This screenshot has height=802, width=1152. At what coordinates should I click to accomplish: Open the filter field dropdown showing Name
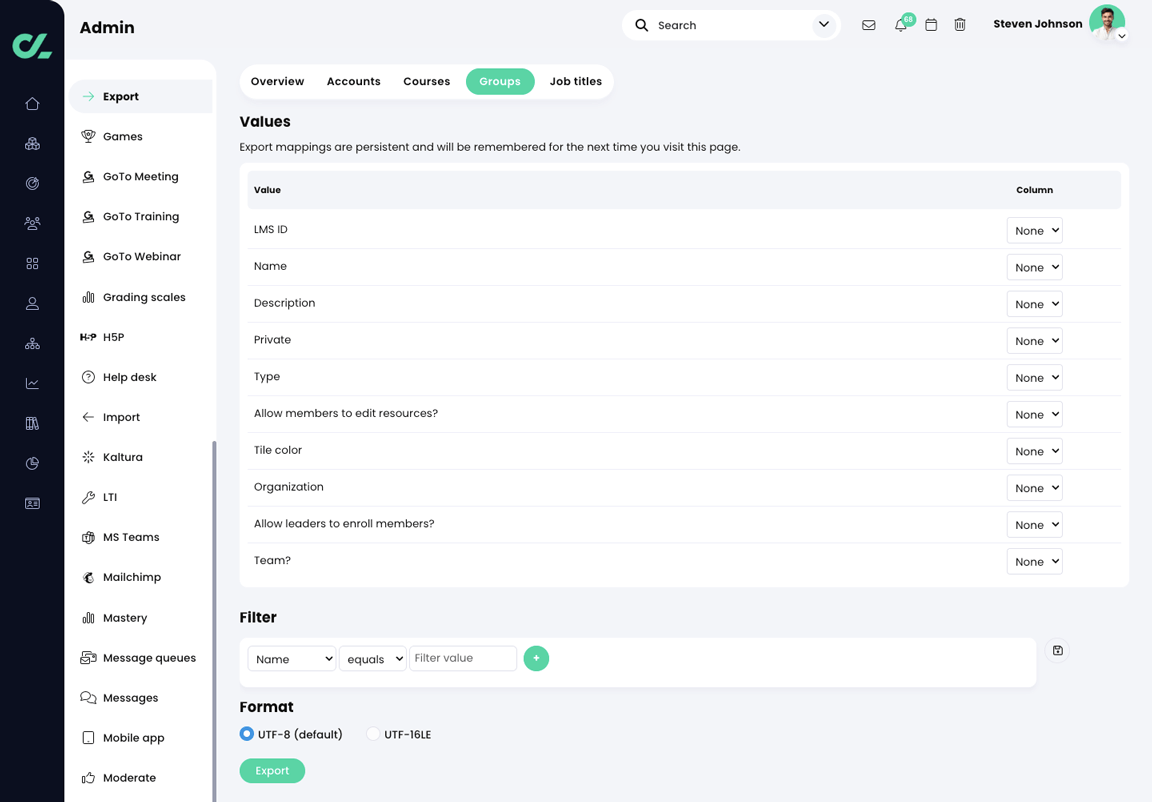pyautogui.click(x=291, y=658)
